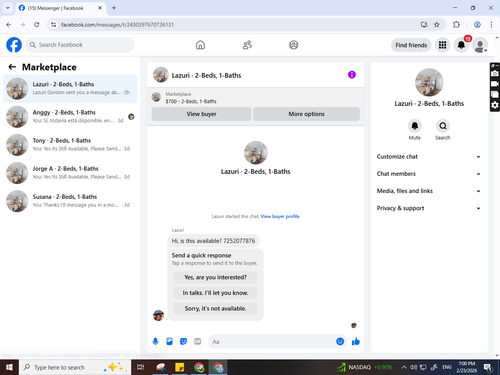Open the Tony conversation in the list
500x375 pixels.
70,145
